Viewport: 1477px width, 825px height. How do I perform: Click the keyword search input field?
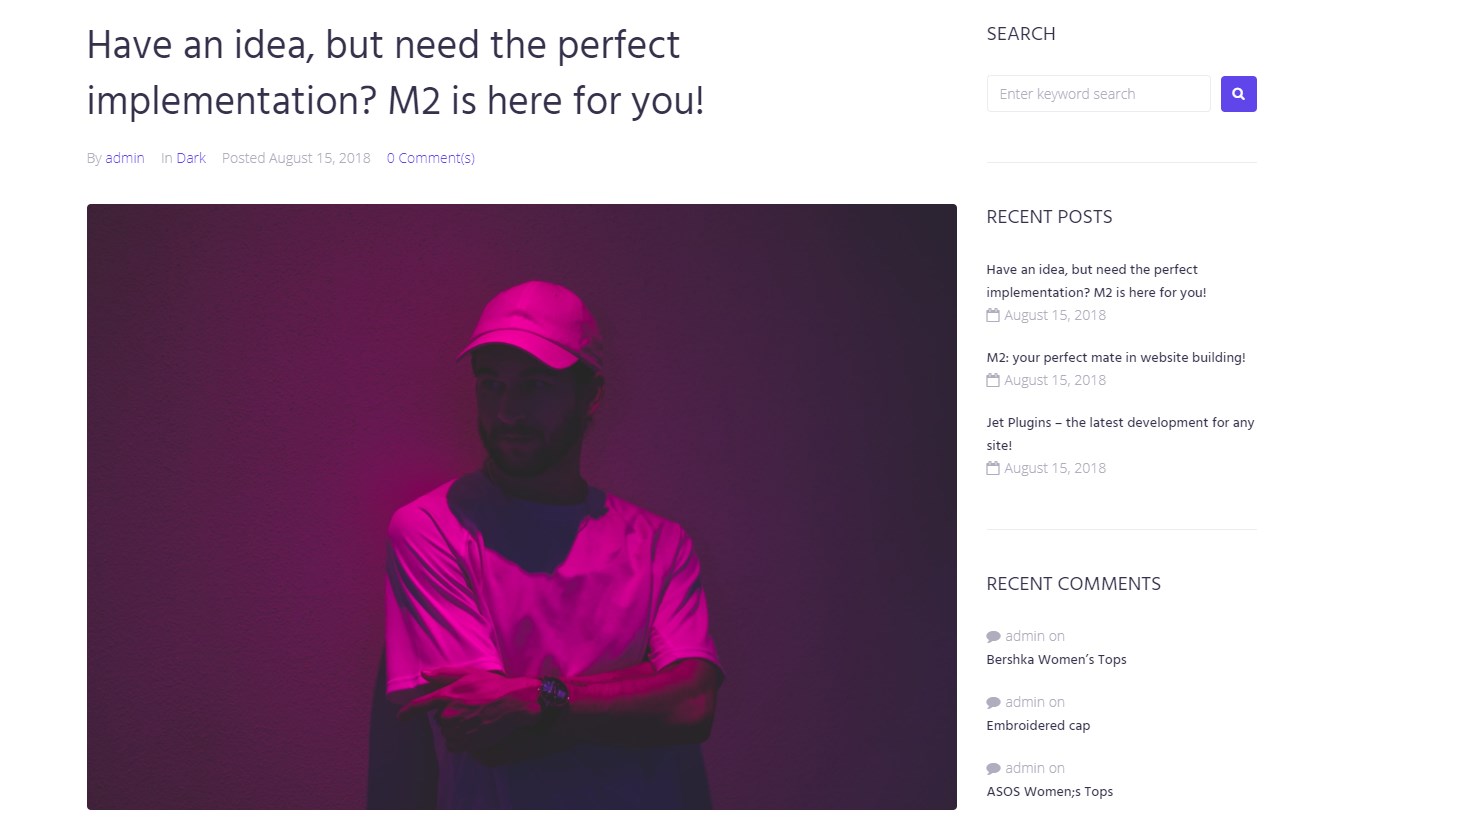(1098, 94)
